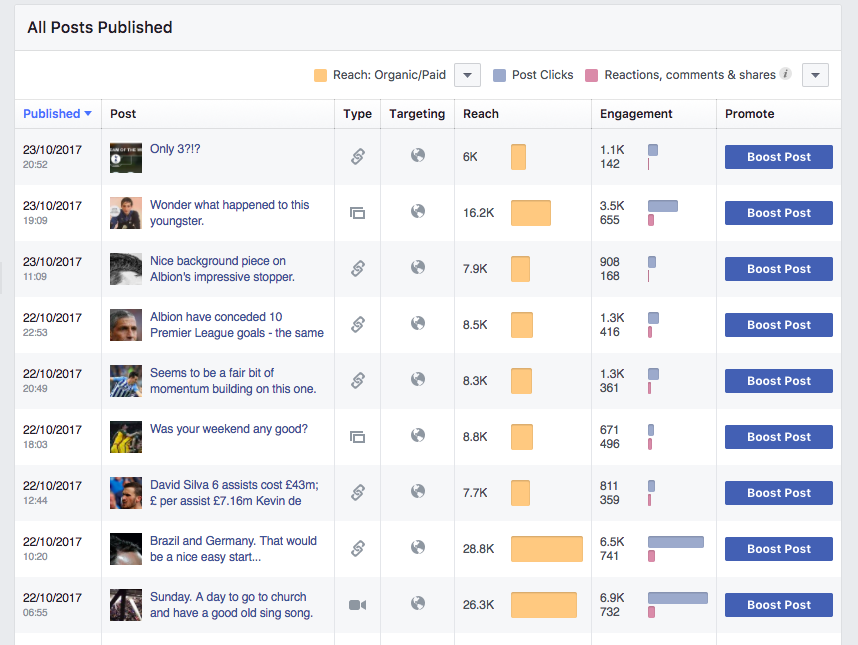Open the 'Nice background piece on Albion's' post link
Image resolution: width=858 pixels, height=645 pixels.
pyautogui.click(x=222, y=269)
